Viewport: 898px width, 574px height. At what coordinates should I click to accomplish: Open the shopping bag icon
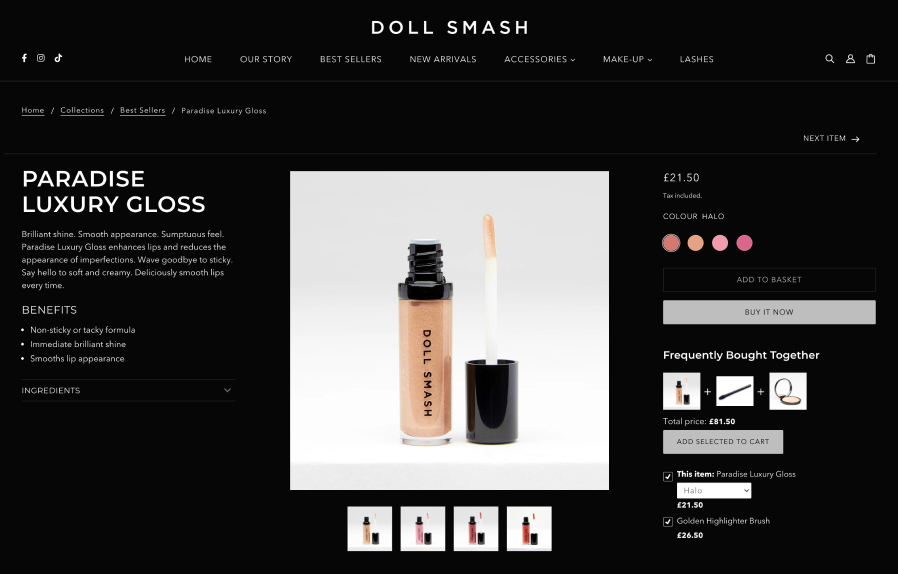tap(871, 58)
